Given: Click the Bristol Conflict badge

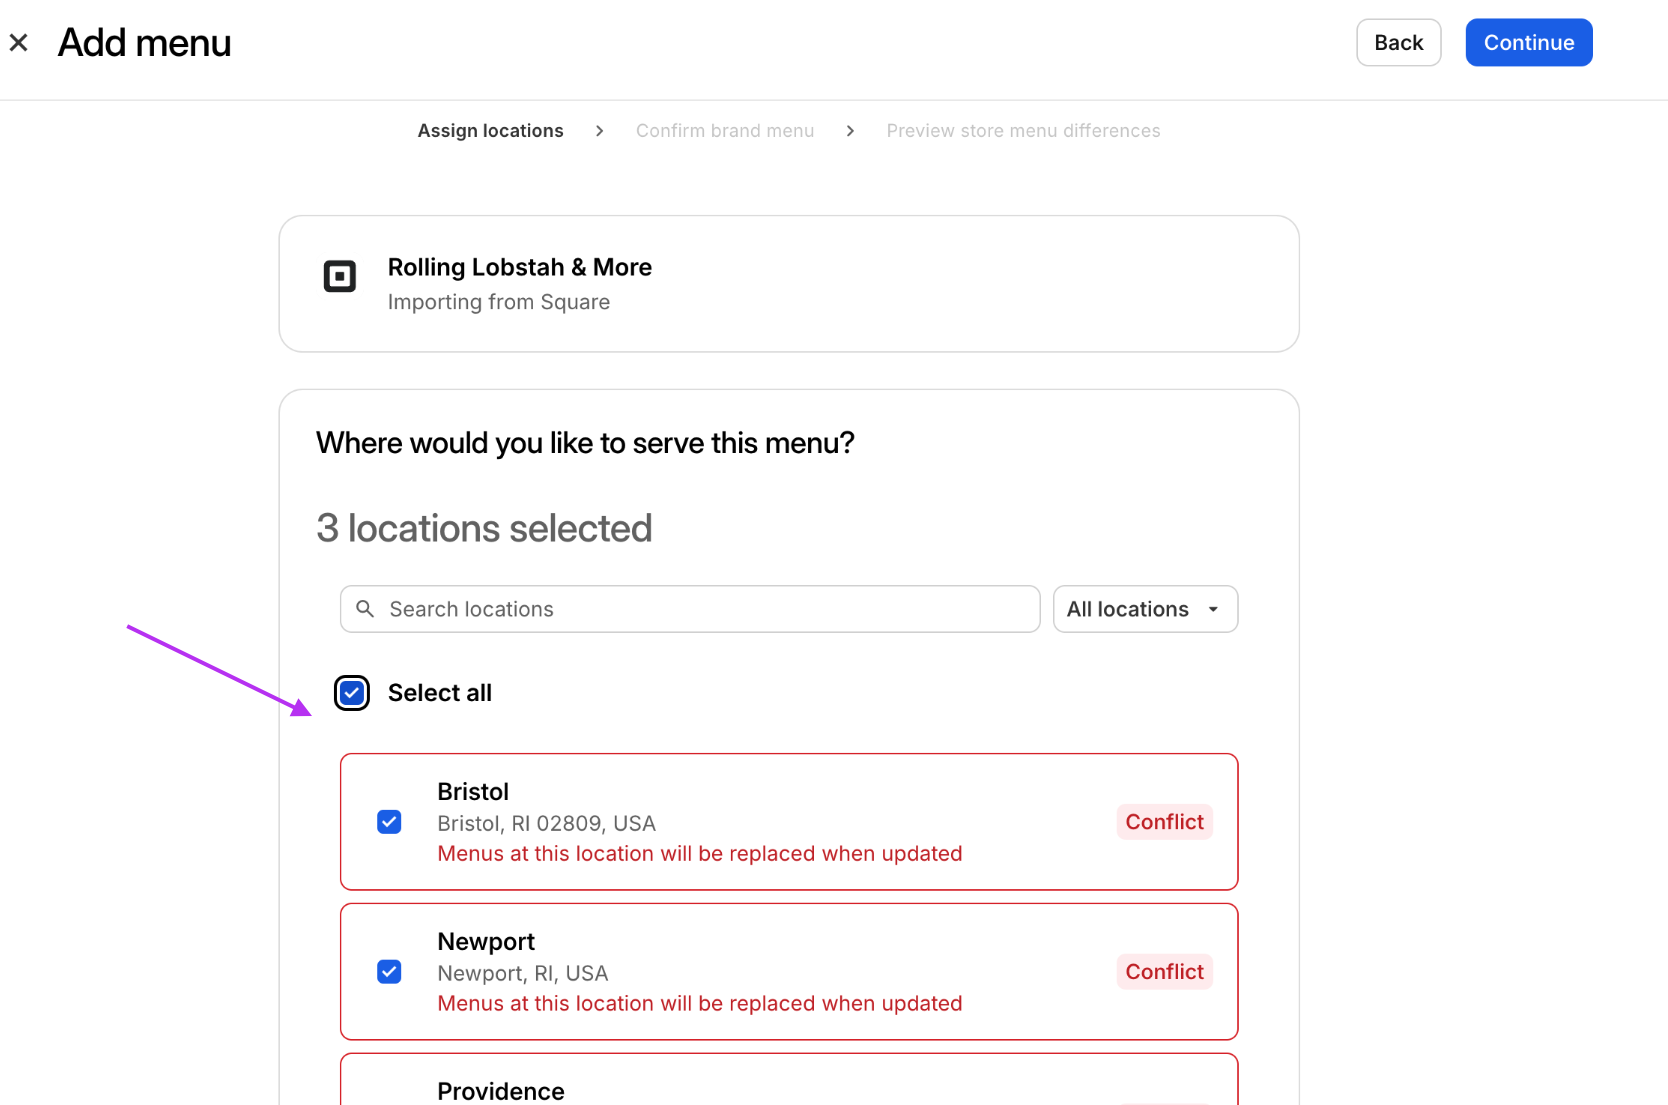Looking at the screenshot, I should (1164, 822).
